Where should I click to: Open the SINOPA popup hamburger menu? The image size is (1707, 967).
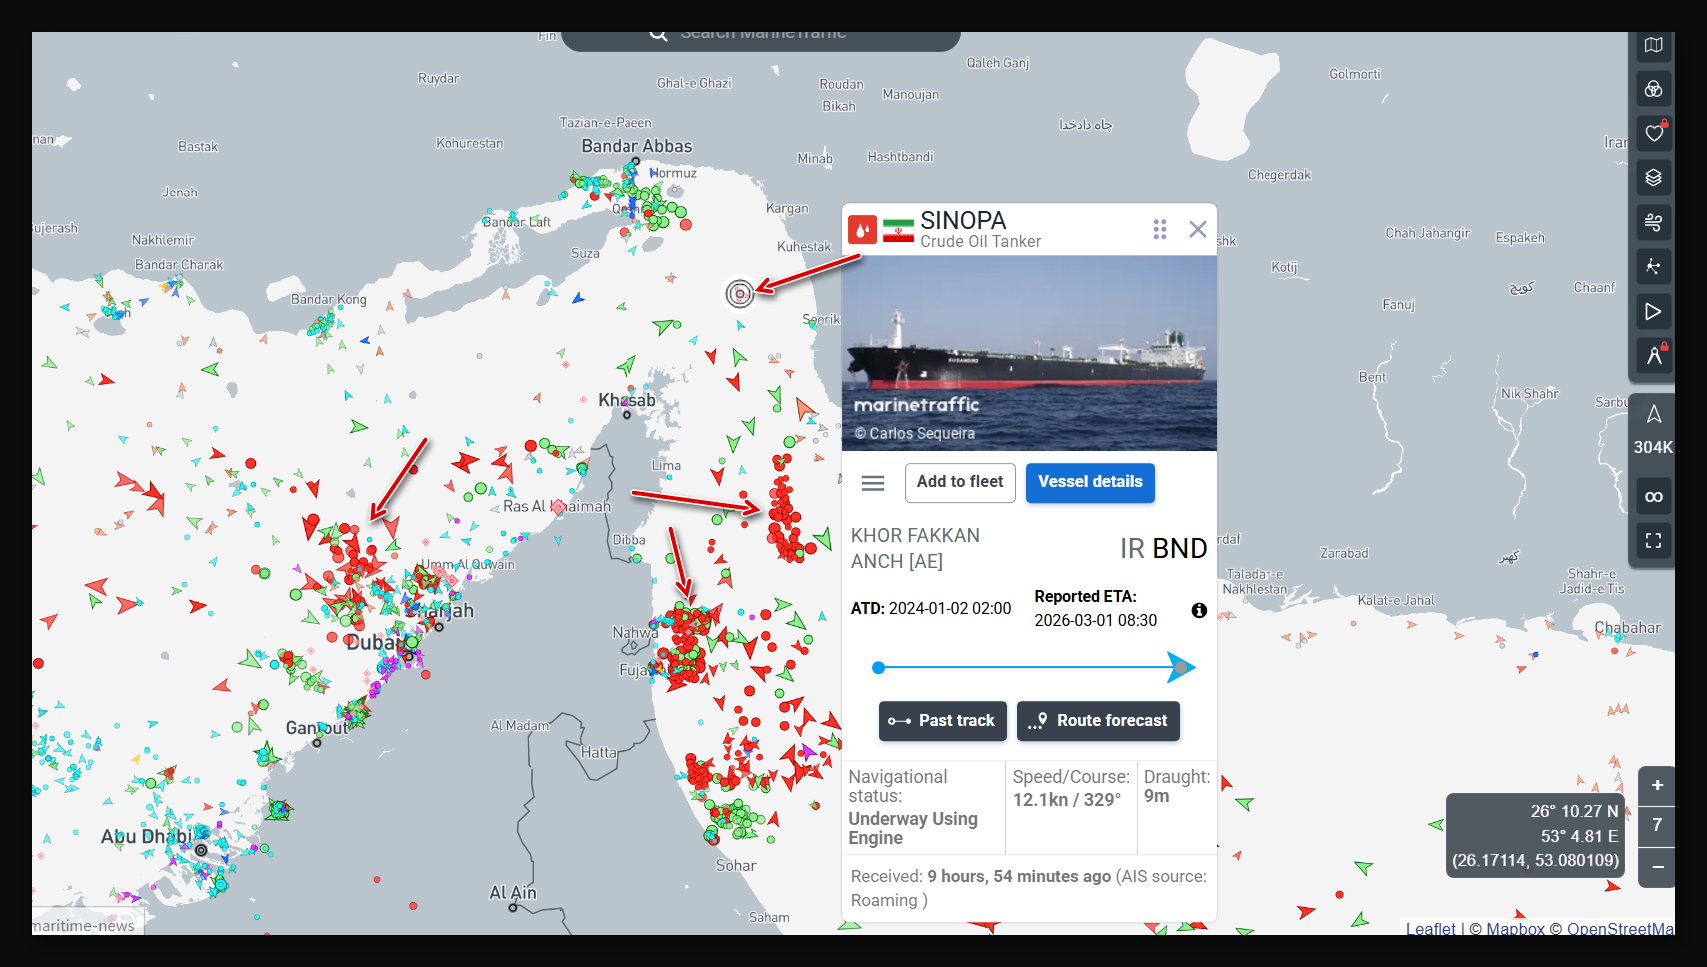click(873, 483)
